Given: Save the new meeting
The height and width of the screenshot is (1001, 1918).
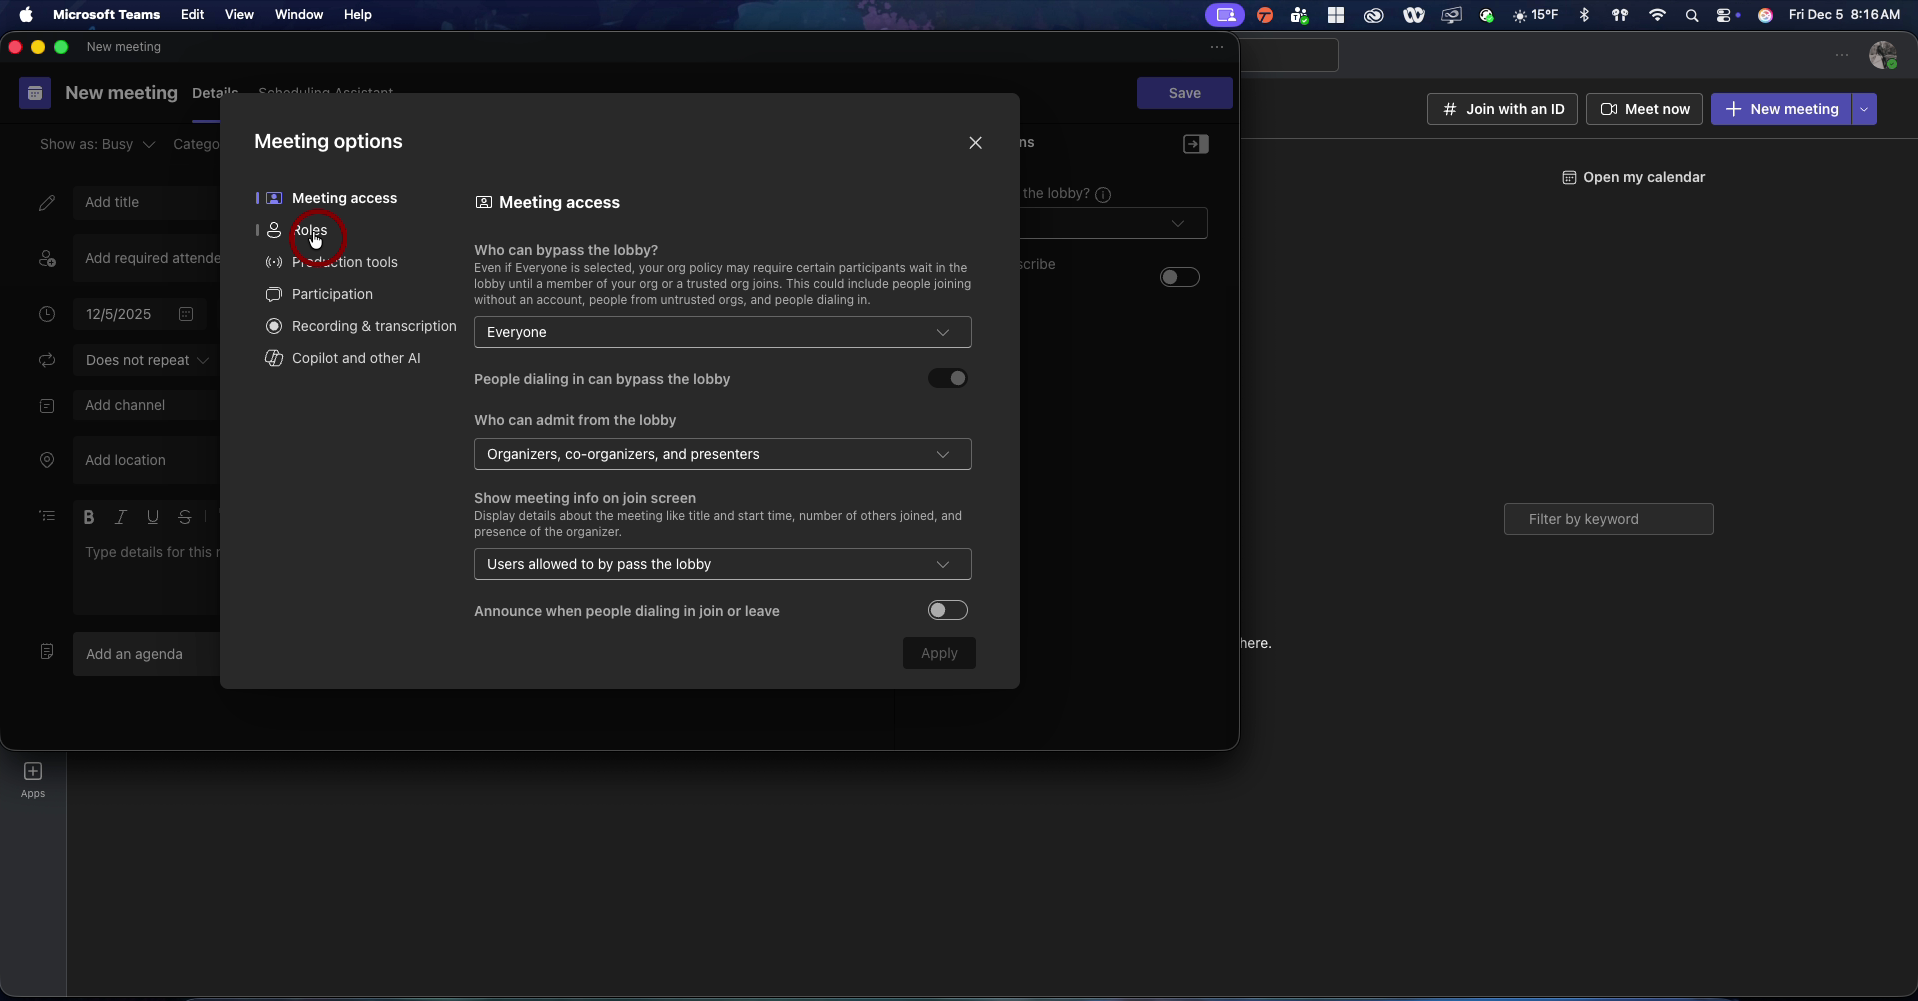Looking at the screenshot, I should click(x=1185, y=93).
